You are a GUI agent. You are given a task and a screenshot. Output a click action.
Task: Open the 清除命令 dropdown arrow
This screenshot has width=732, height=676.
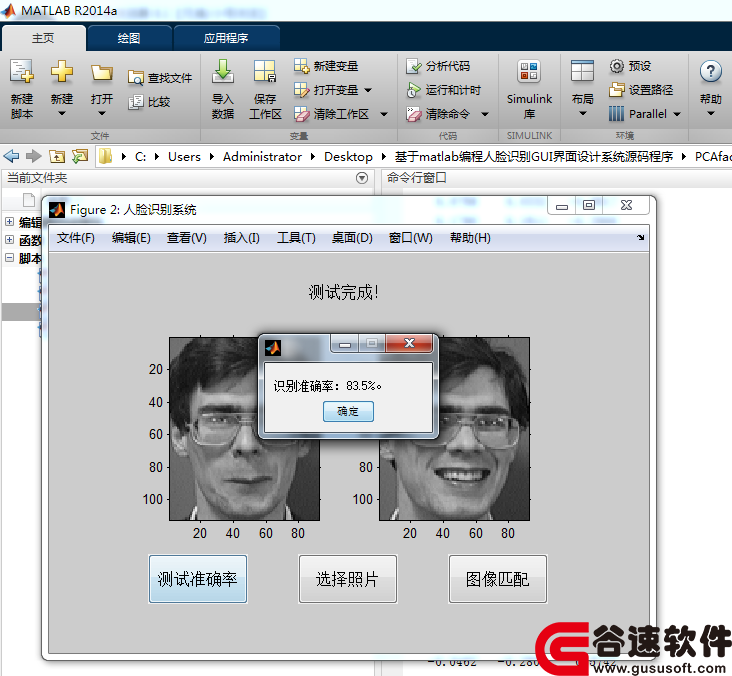pyautogui.click(x=485, y=114)
